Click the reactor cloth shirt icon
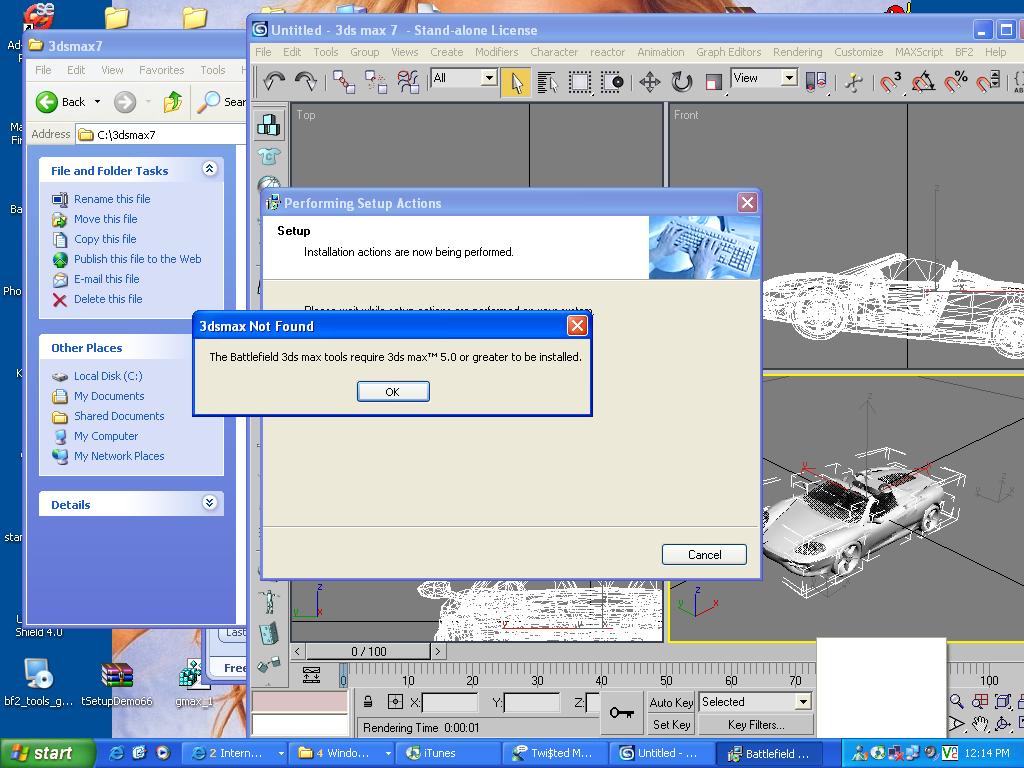1024x768 pixels. pos(268,156)
